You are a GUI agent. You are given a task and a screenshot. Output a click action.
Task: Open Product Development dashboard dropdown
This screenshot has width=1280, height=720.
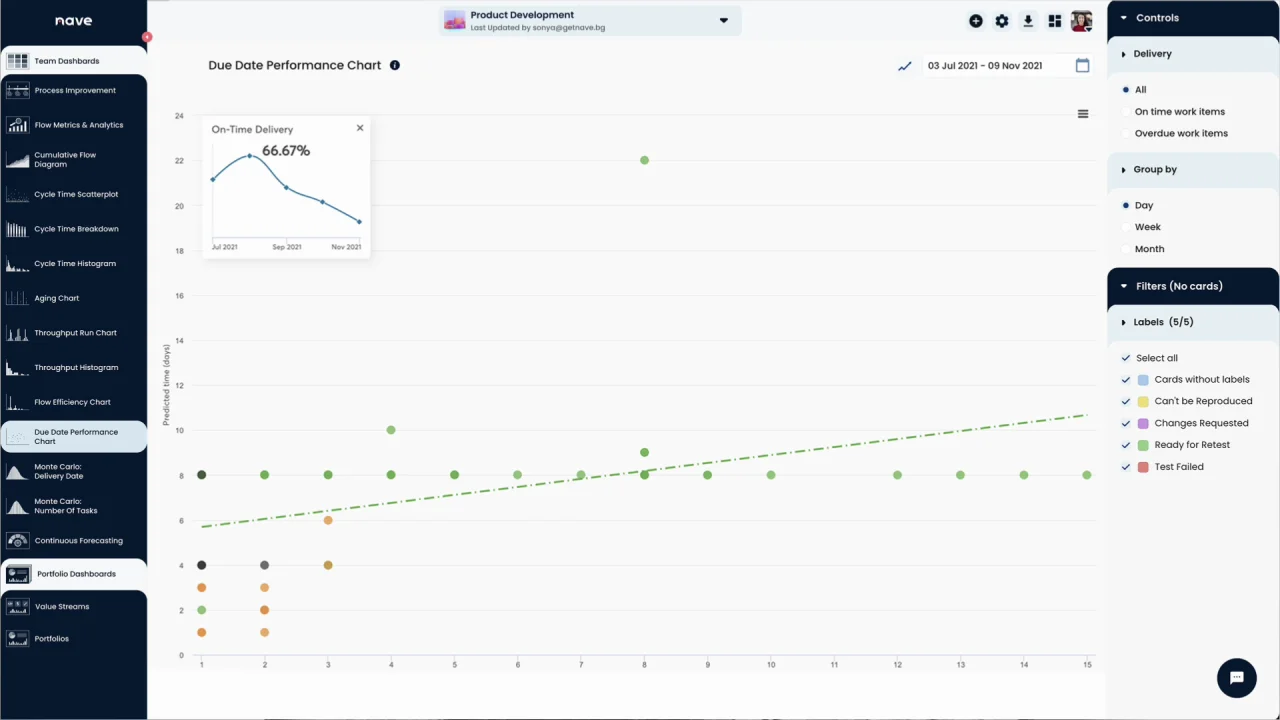[x=724, y=21]
